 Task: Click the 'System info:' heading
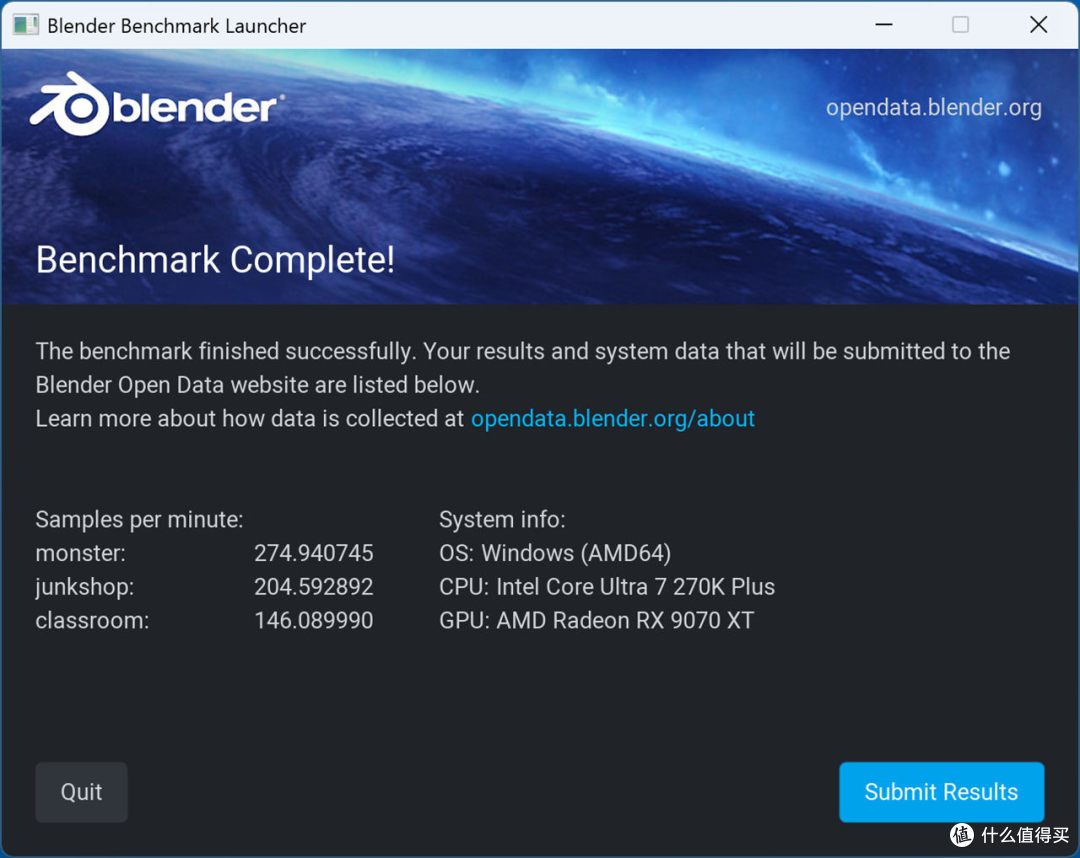tap(502, 519)
